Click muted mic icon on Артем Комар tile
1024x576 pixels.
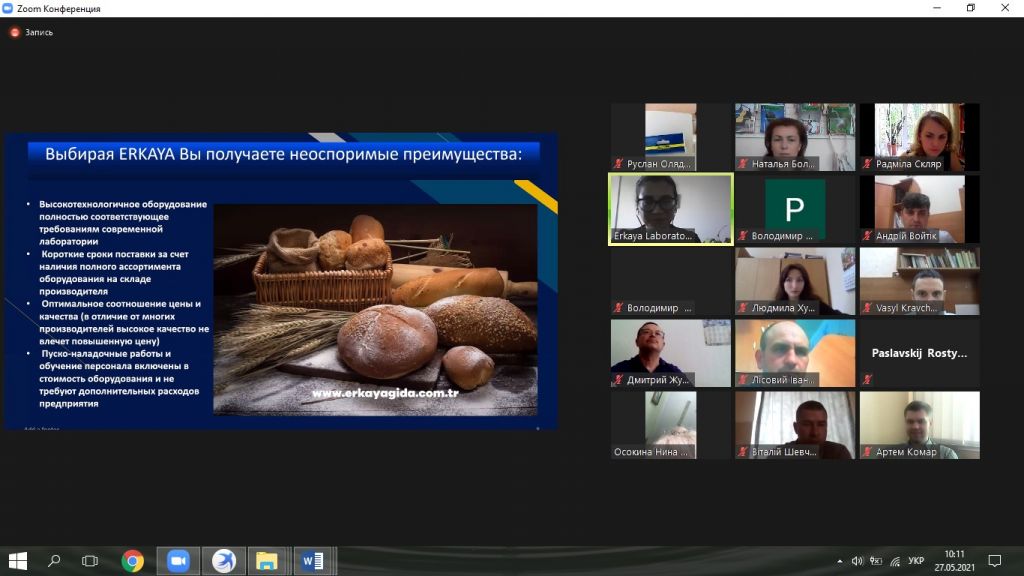[x=867, y=451]
